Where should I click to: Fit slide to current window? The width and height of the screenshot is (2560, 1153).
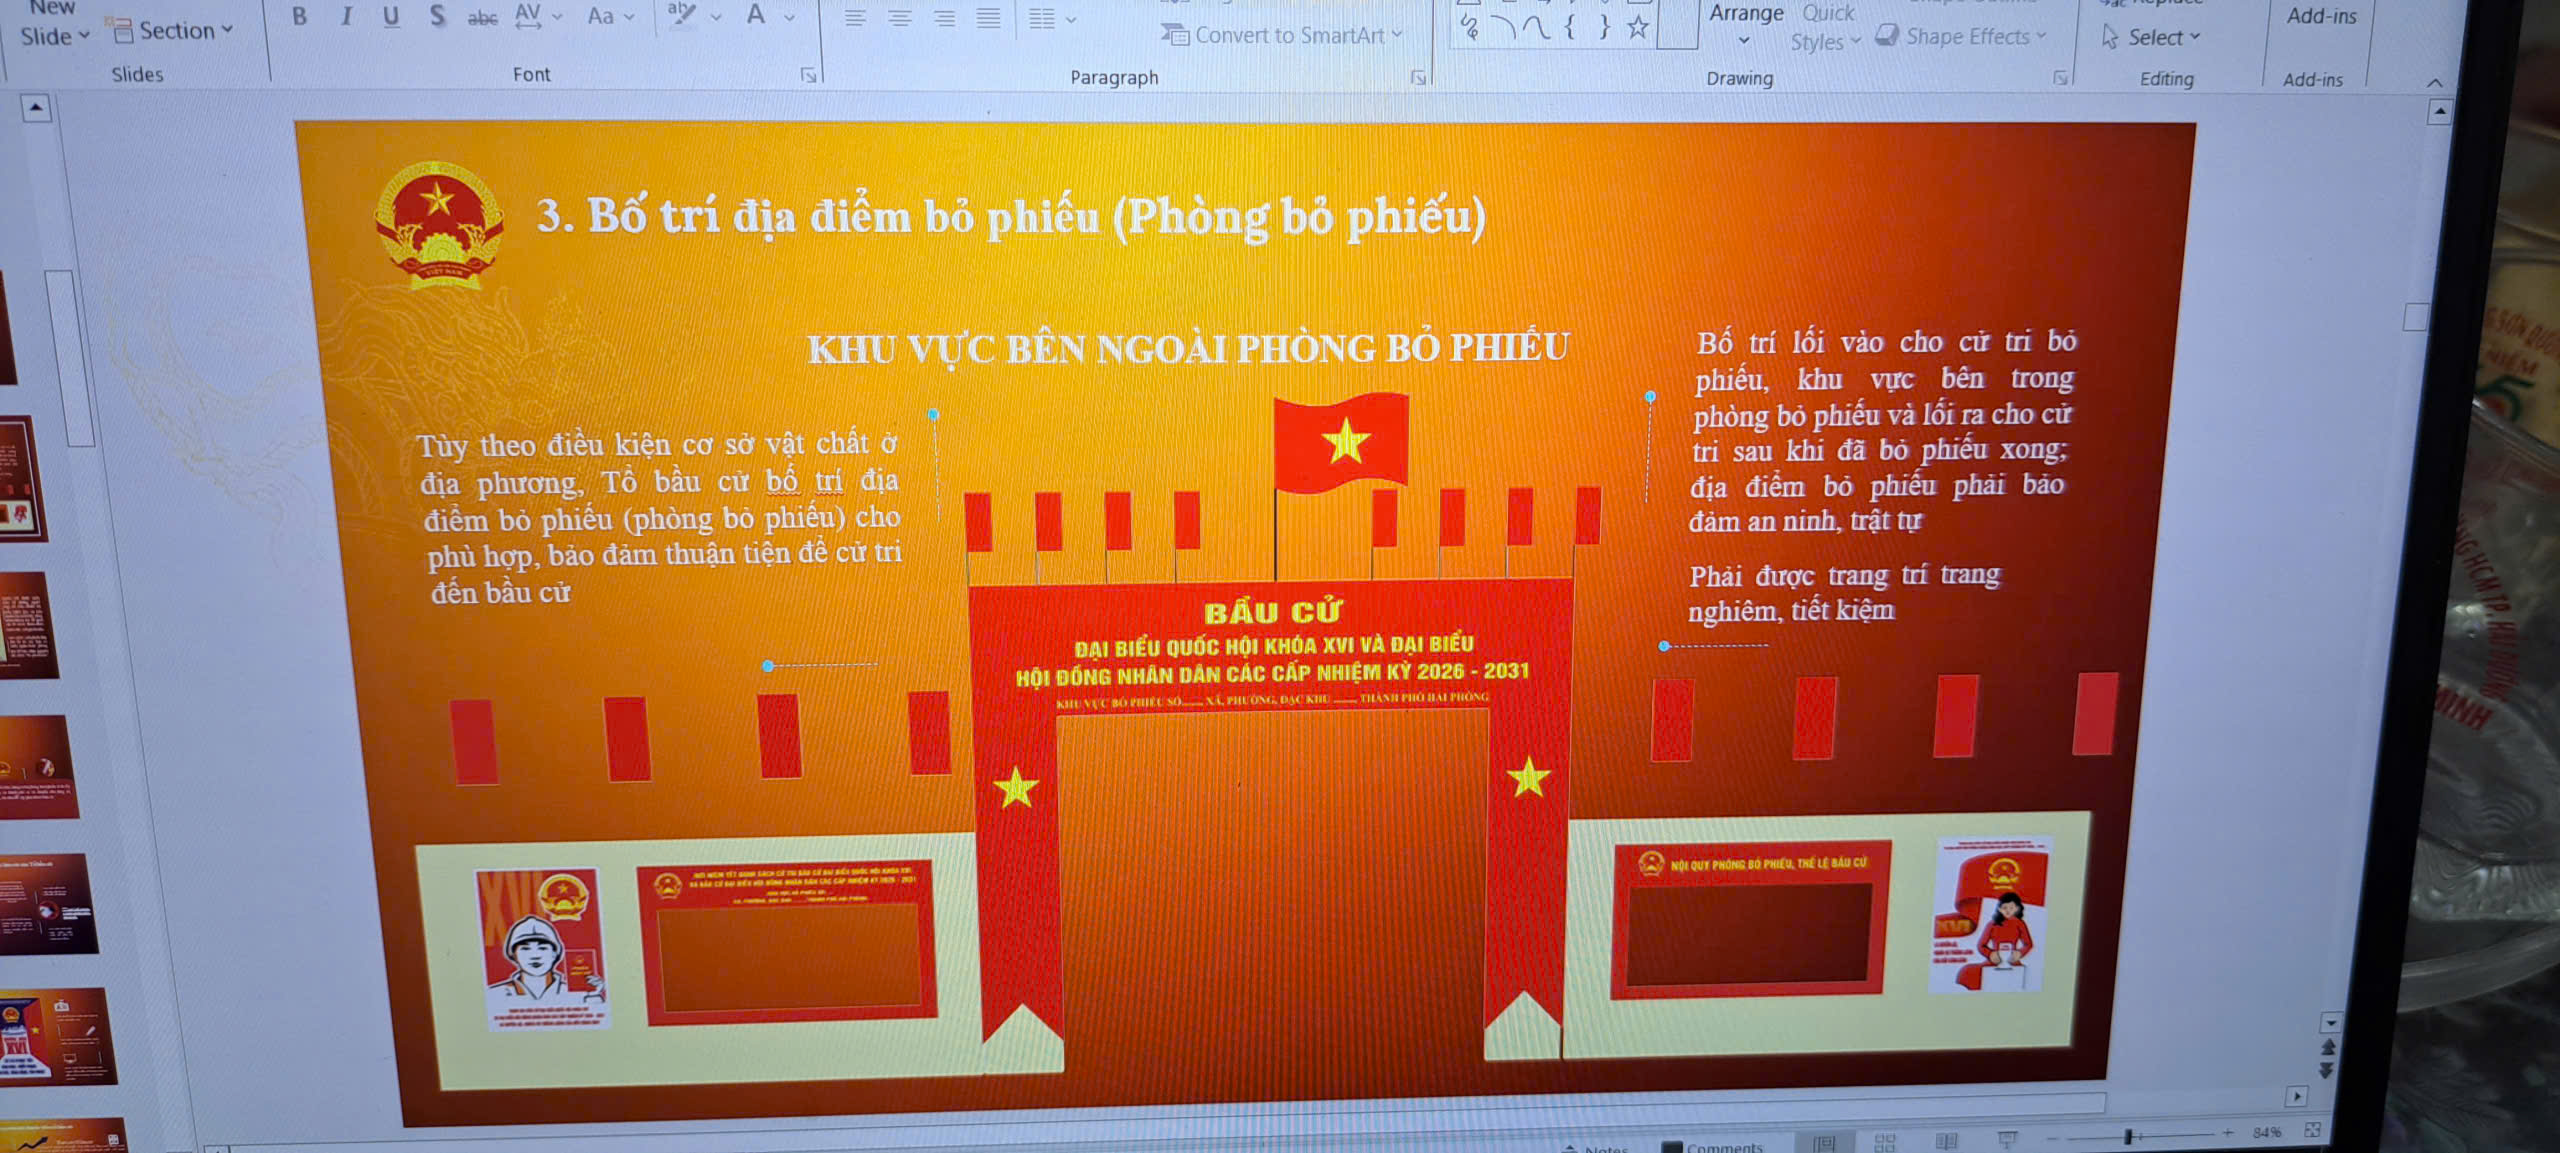[2312, 1130]
